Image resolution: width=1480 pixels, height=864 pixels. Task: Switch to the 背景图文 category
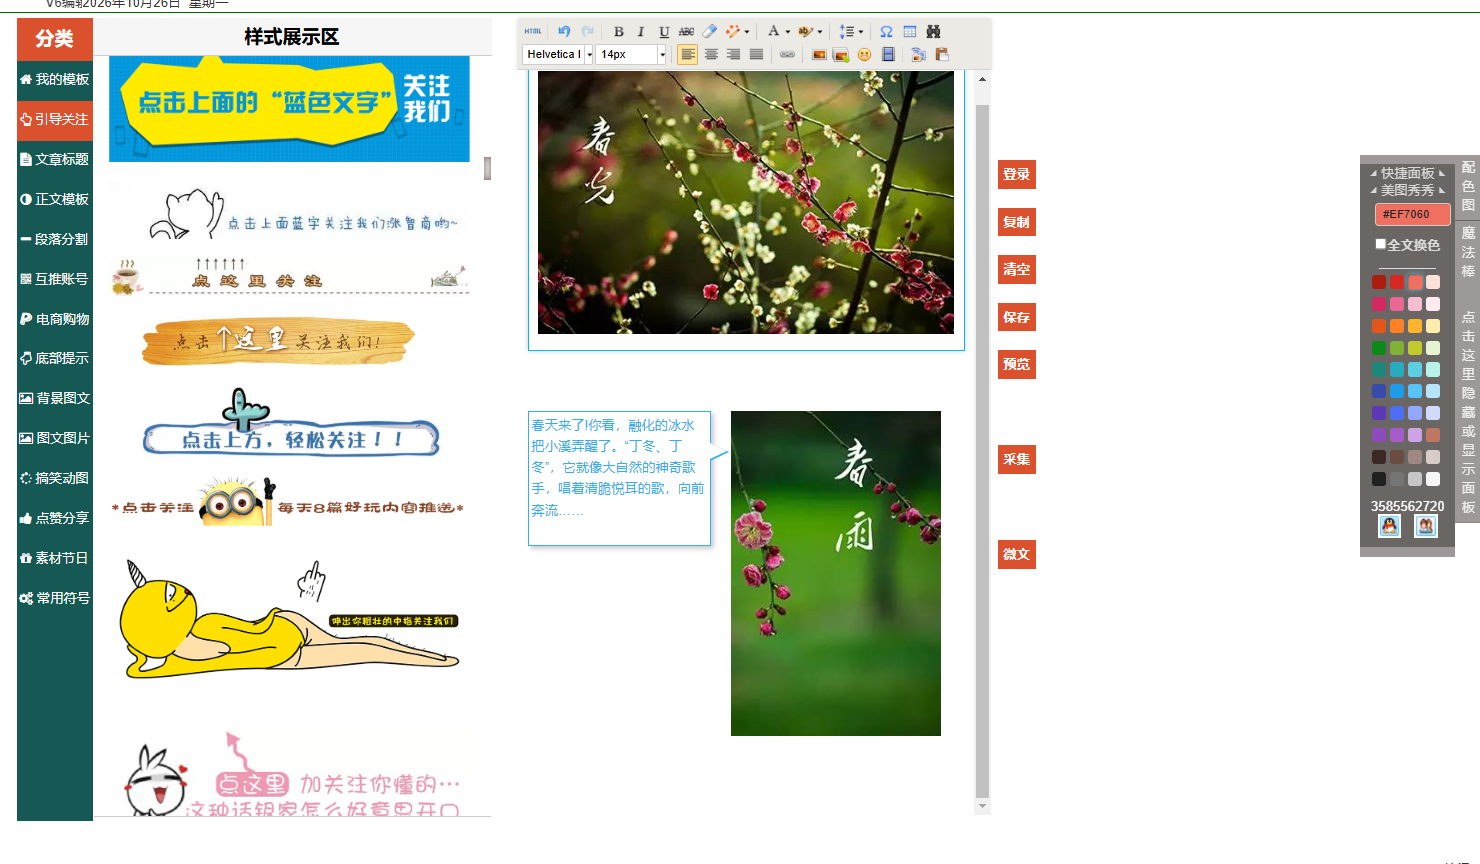click(x=55, y=398)
